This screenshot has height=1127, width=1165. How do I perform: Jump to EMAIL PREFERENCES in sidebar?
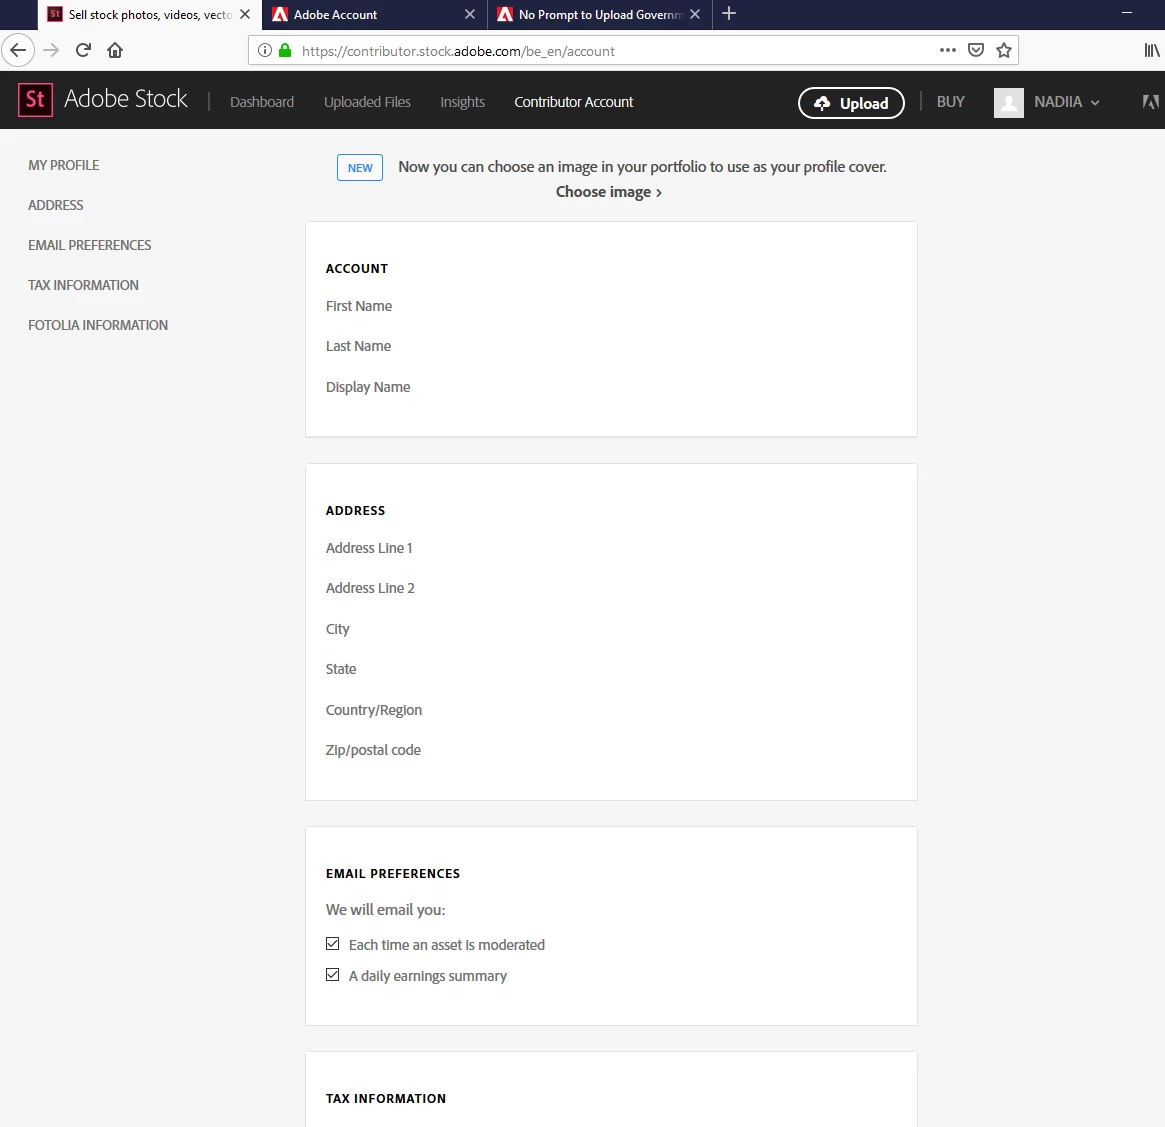pos(89,245)
